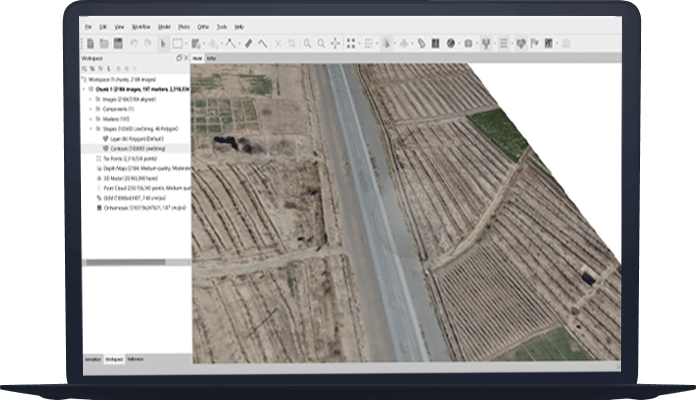Select the Rectangle Selection tool
Viewport: 696px width, 400px height.
pos(177,43)
